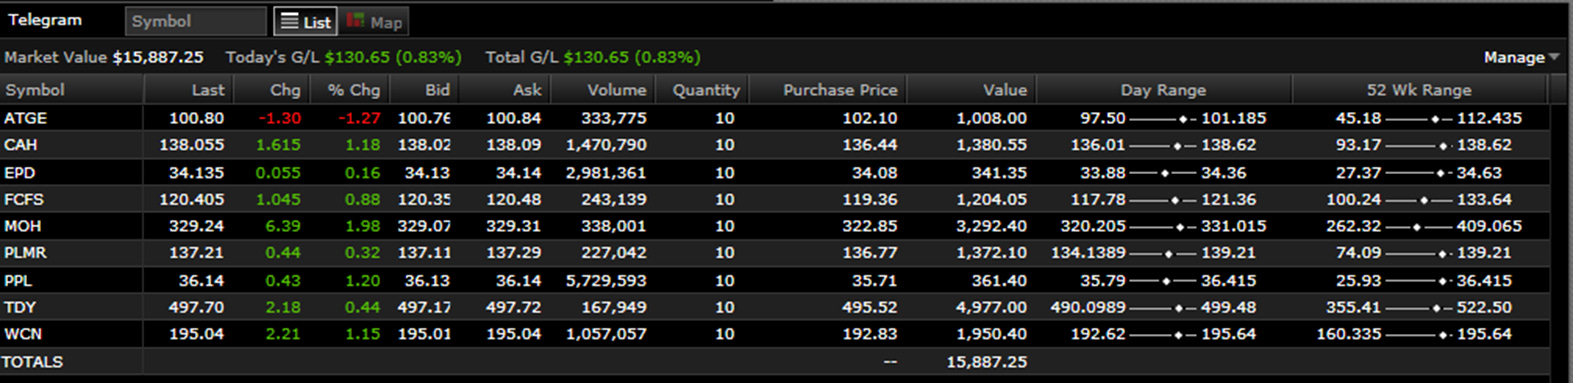Image resolution: width=1573 pixels, height=383 pixels.
Task: Click FCFS bid 120.35
Action: tap(424, 200)
